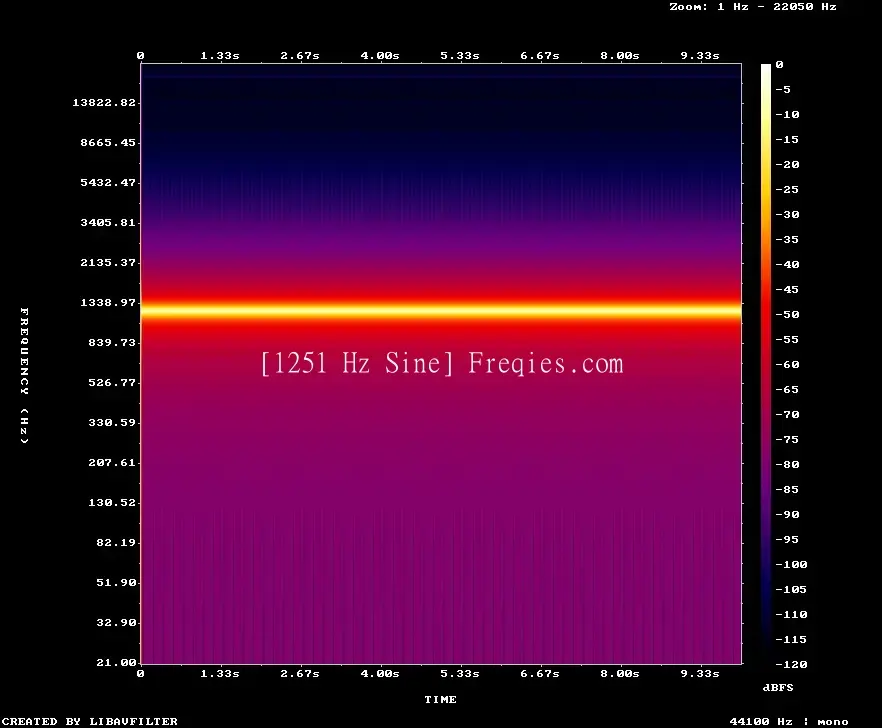Click the 3405.81 frequency axis label
The width and height of the screenshot is (882, 728).
(x=108, y=222)
